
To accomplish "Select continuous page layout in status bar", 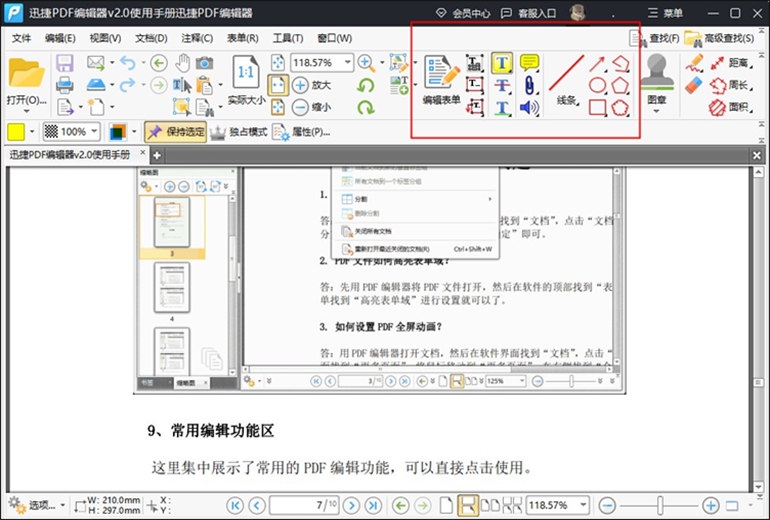I will point(468,505).
